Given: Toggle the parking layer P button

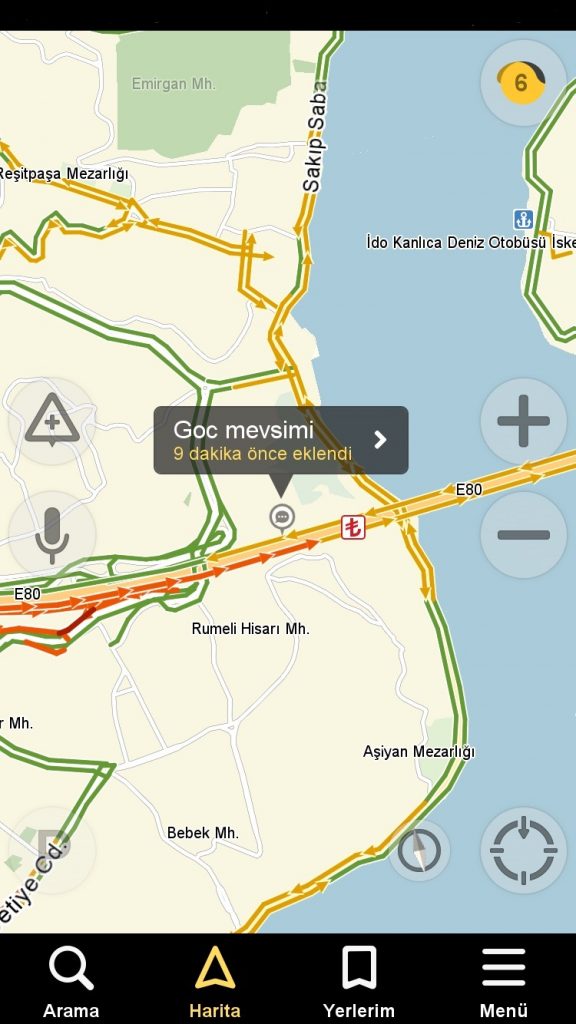Looking at the screenshot, I should point(52,851).
